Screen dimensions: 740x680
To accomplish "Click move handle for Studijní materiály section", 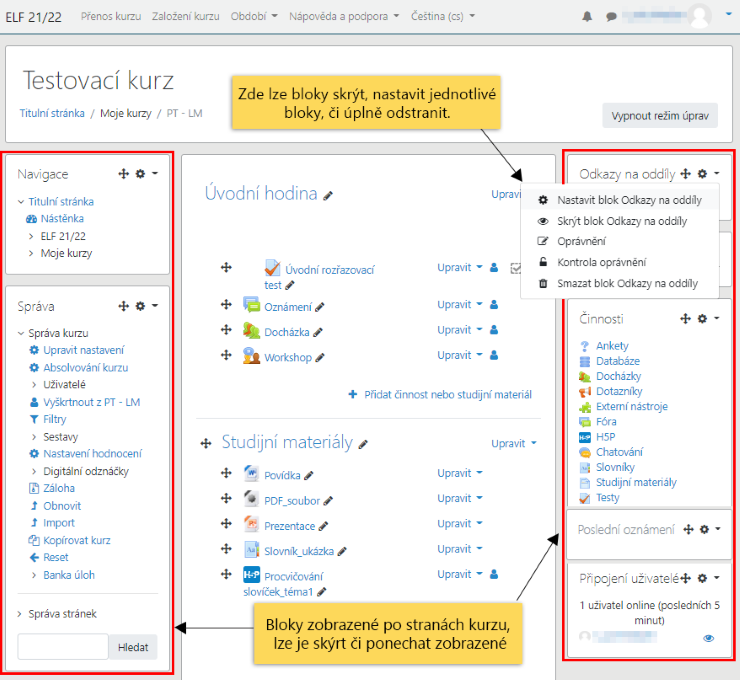I will 207,443.
